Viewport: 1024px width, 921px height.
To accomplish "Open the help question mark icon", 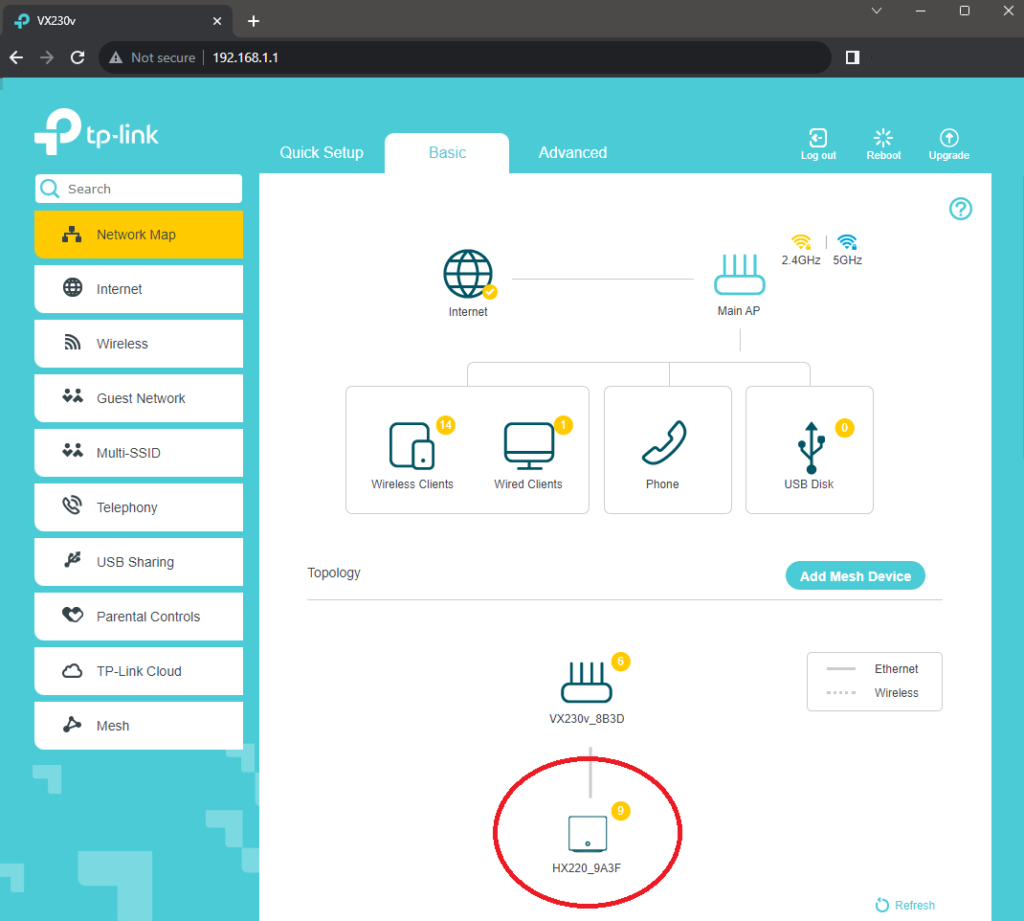I will click(961, 209).
